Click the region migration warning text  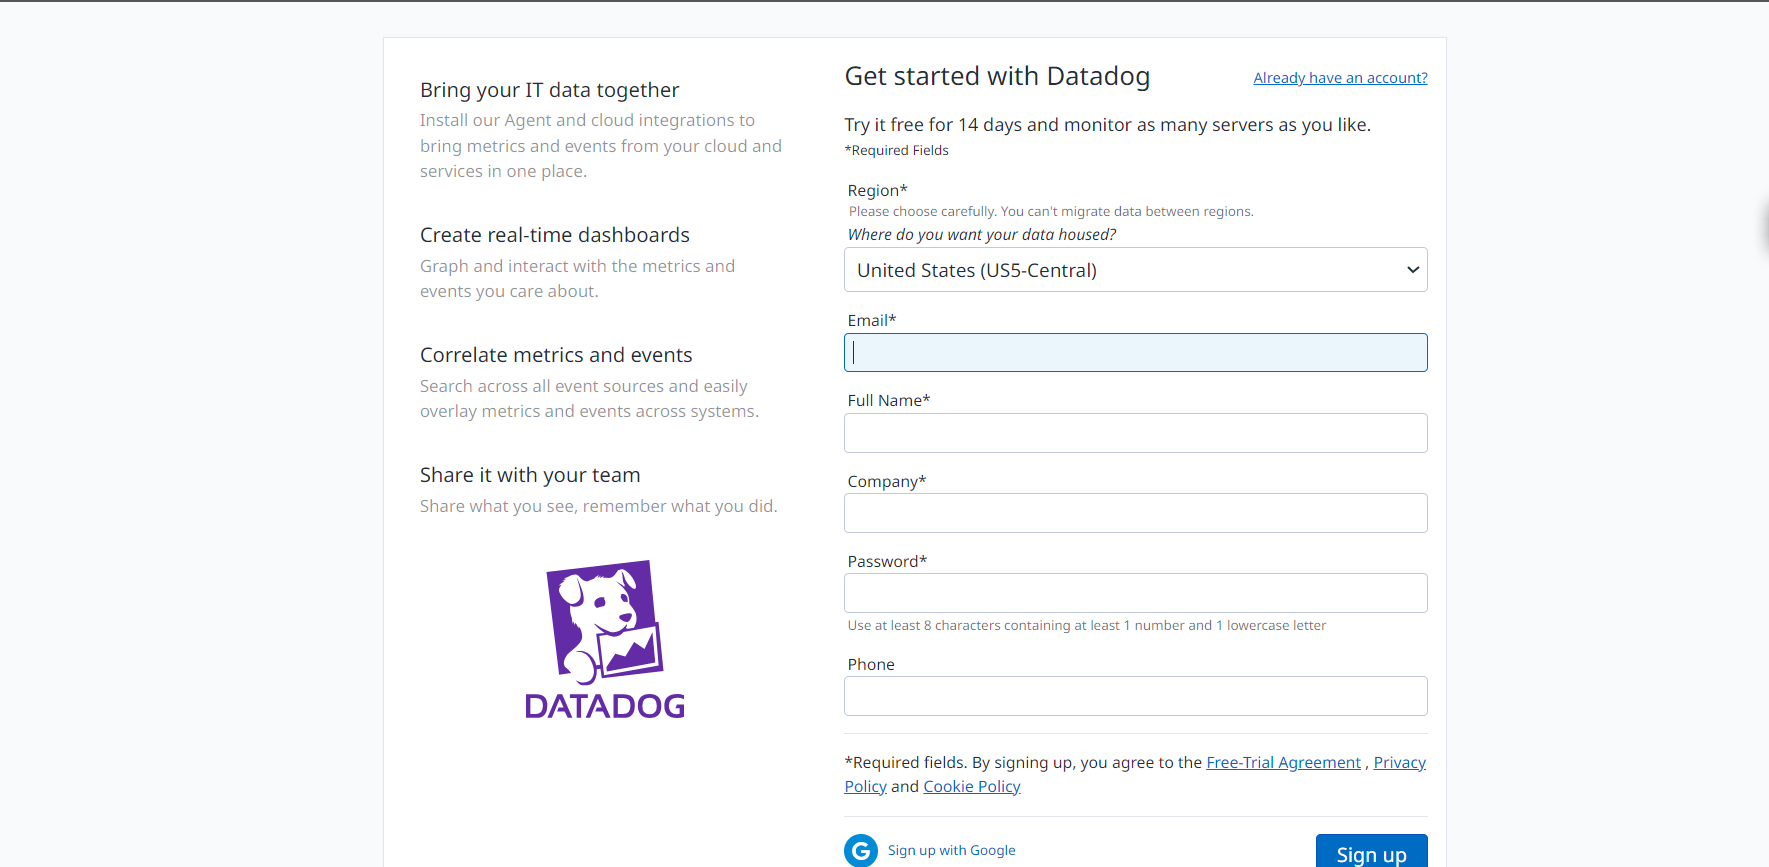click(1051, 211)
